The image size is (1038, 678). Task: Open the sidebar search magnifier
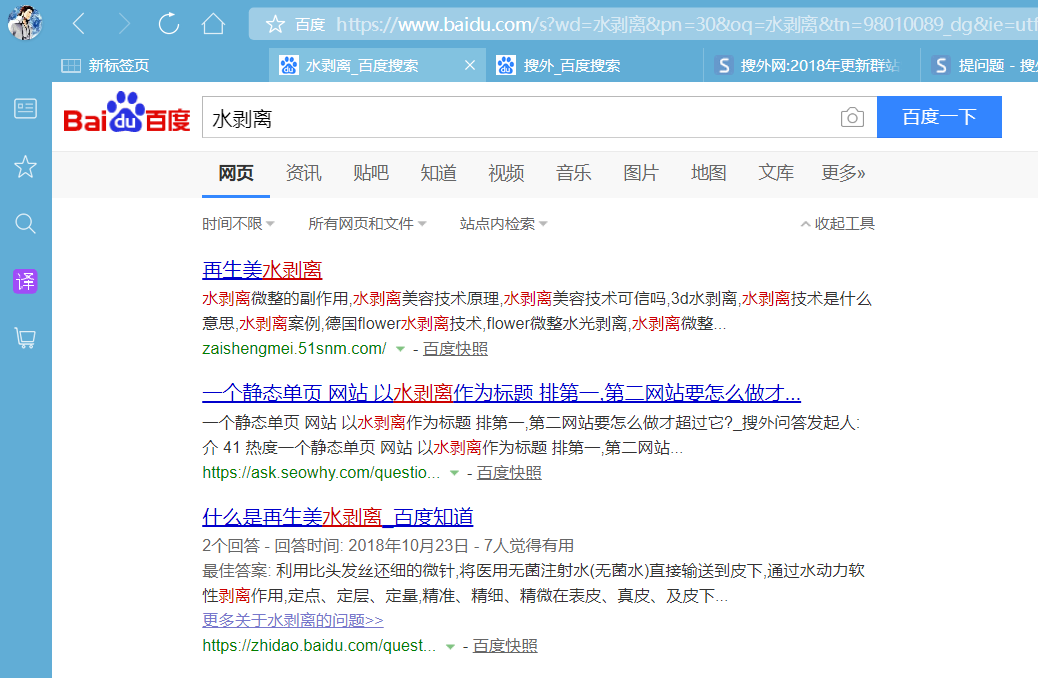pos(25,223)
